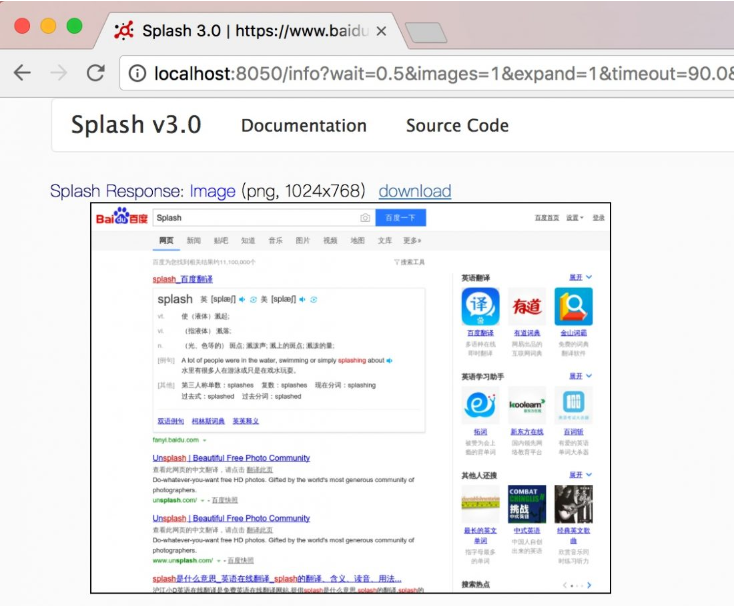
Task: Open the 设置 dropdown at the page top
Action: click(x=574, y=218)
